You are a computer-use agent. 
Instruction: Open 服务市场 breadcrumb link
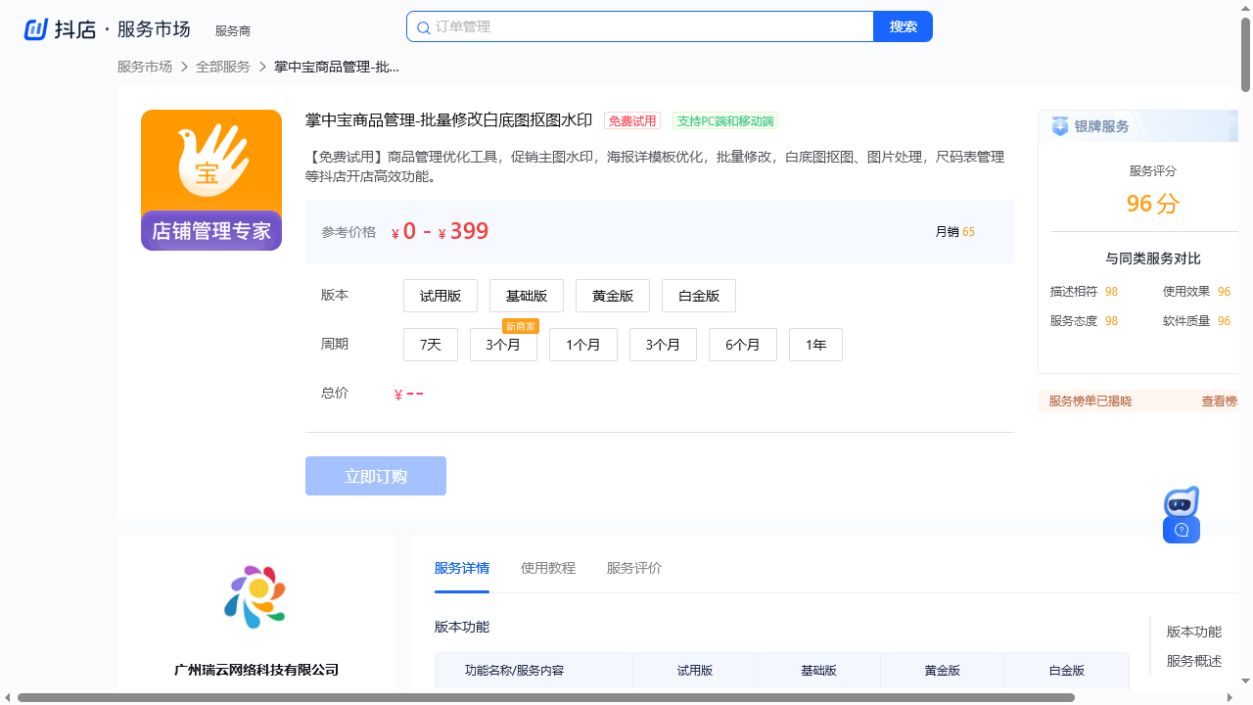[144, 67]
